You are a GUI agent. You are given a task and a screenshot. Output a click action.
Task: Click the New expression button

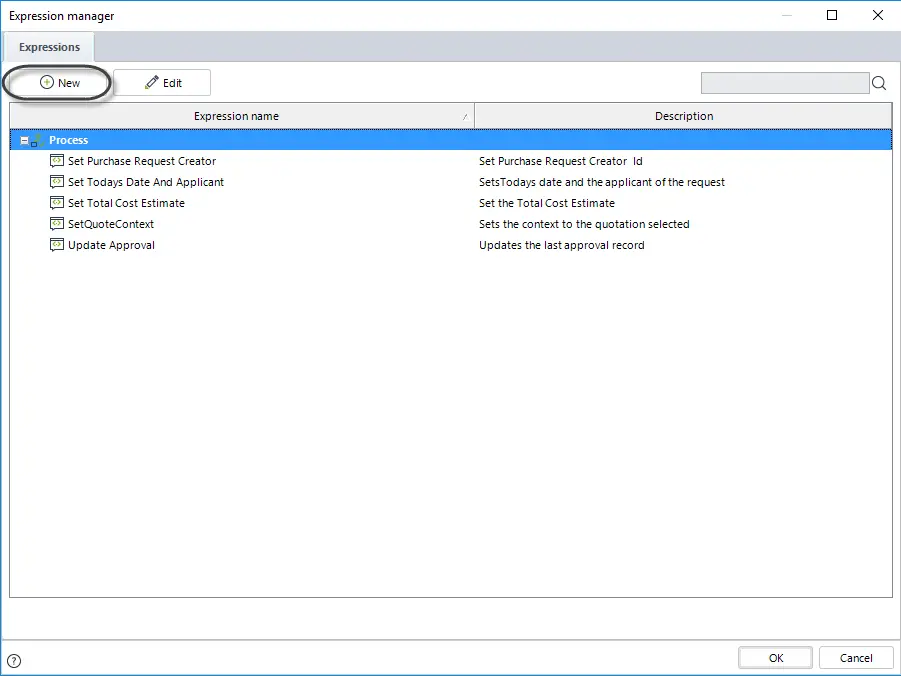point(59,83)
